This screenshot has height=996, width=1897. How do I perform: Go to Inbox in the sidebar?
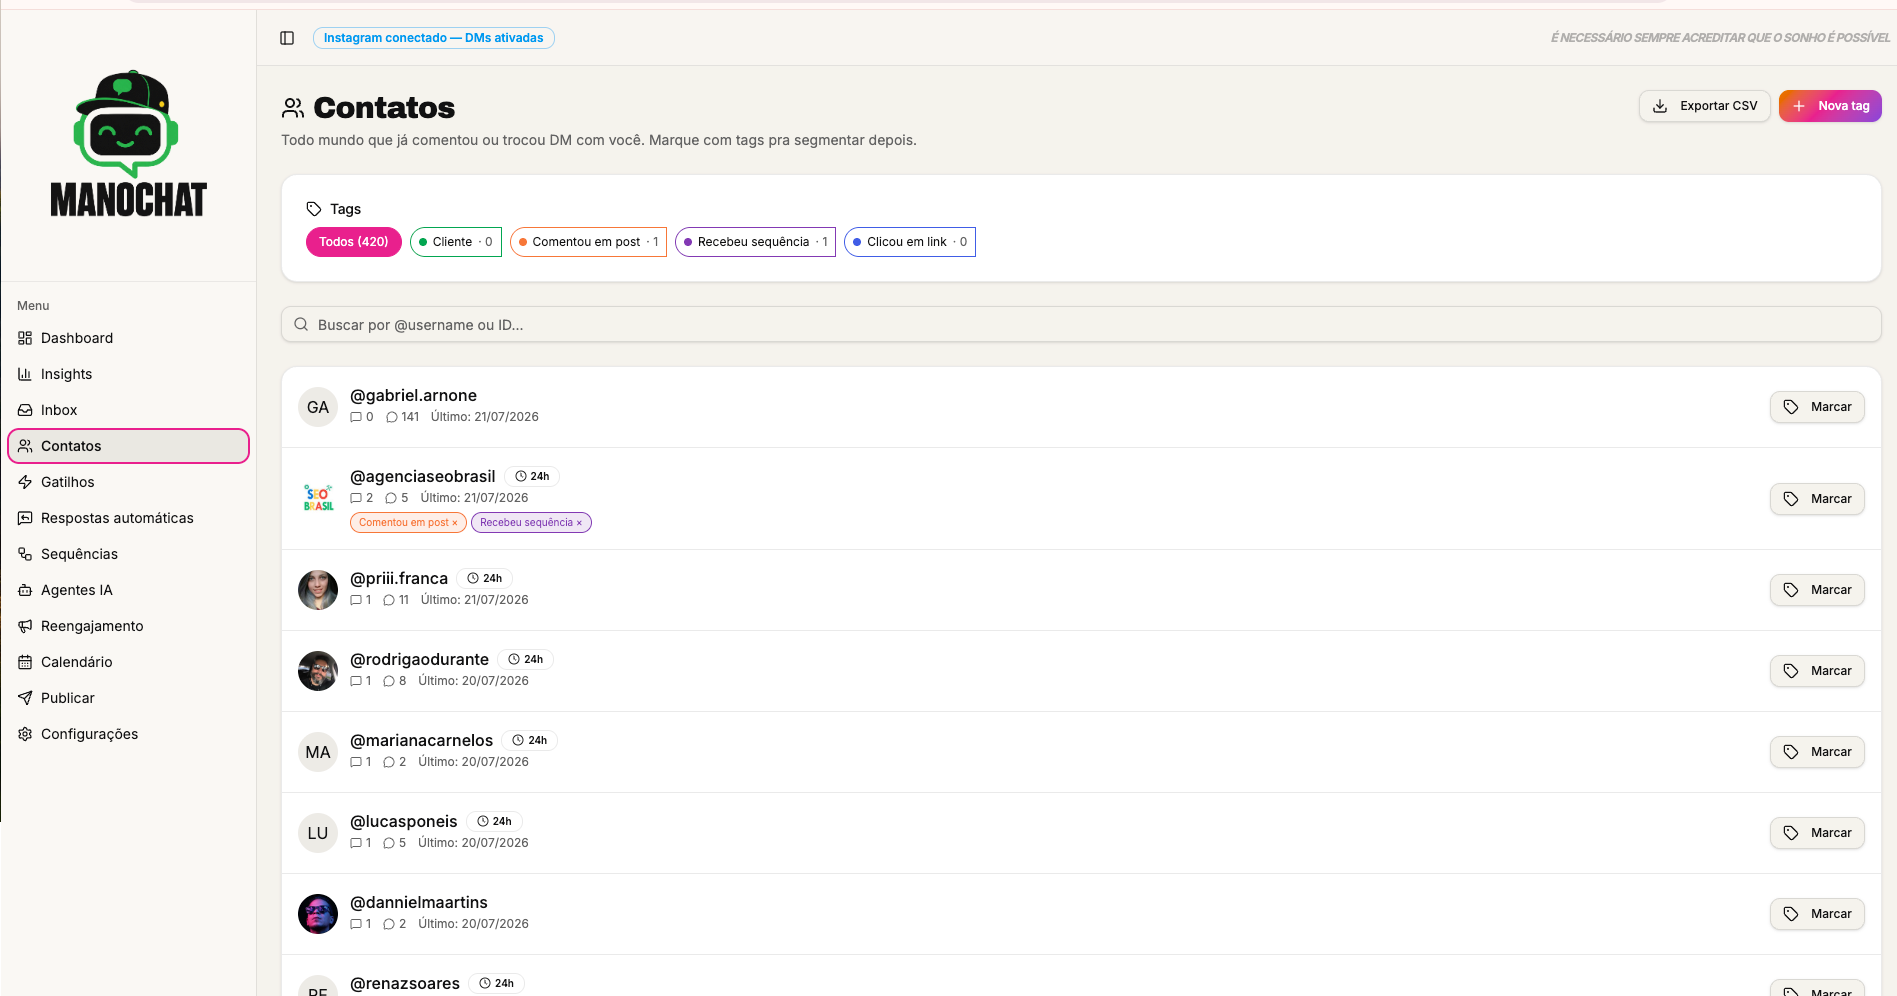pyautogui.click(x=128, y=410)
